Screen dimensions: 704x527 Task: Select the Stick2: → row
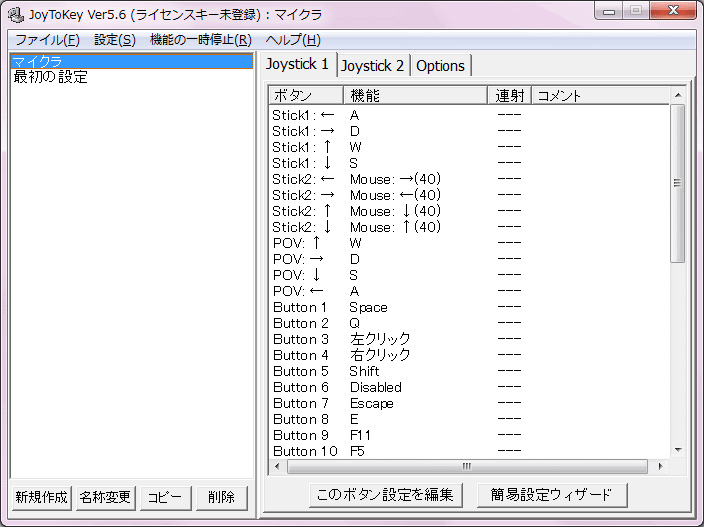pos(469,195)
